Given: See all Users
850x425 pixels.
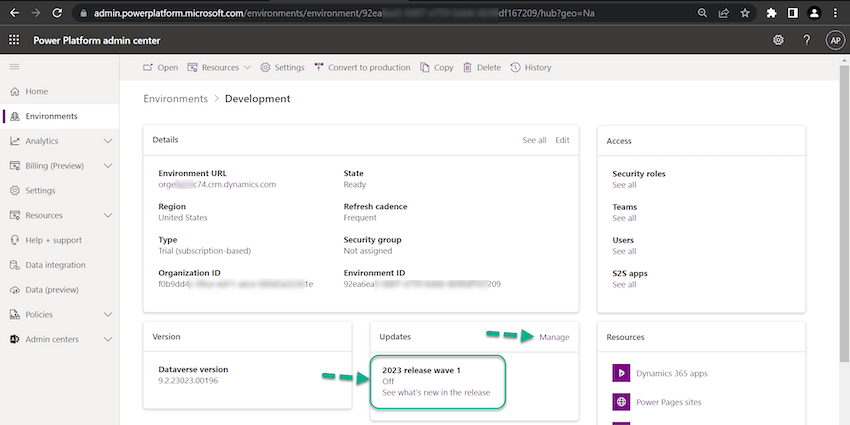Looking at the screenshot, I should (624, 251).
